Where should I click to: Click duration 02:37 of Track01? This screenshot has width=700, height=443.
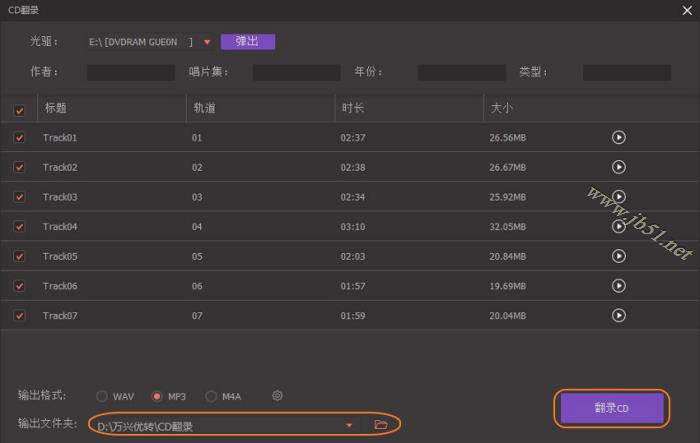click(x=353, y=138)
